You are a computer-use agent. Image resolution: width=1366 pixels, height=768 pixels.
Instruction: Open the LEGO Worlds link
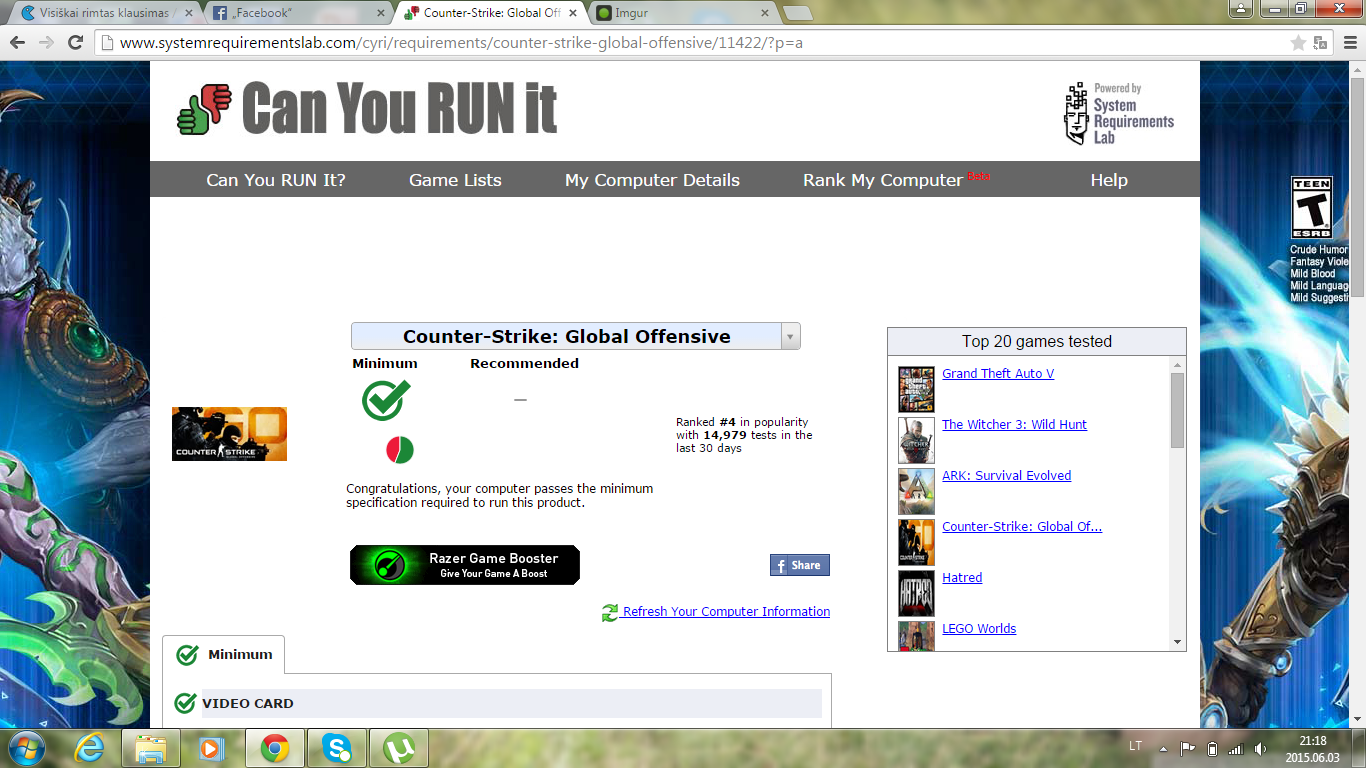[979, 628]
